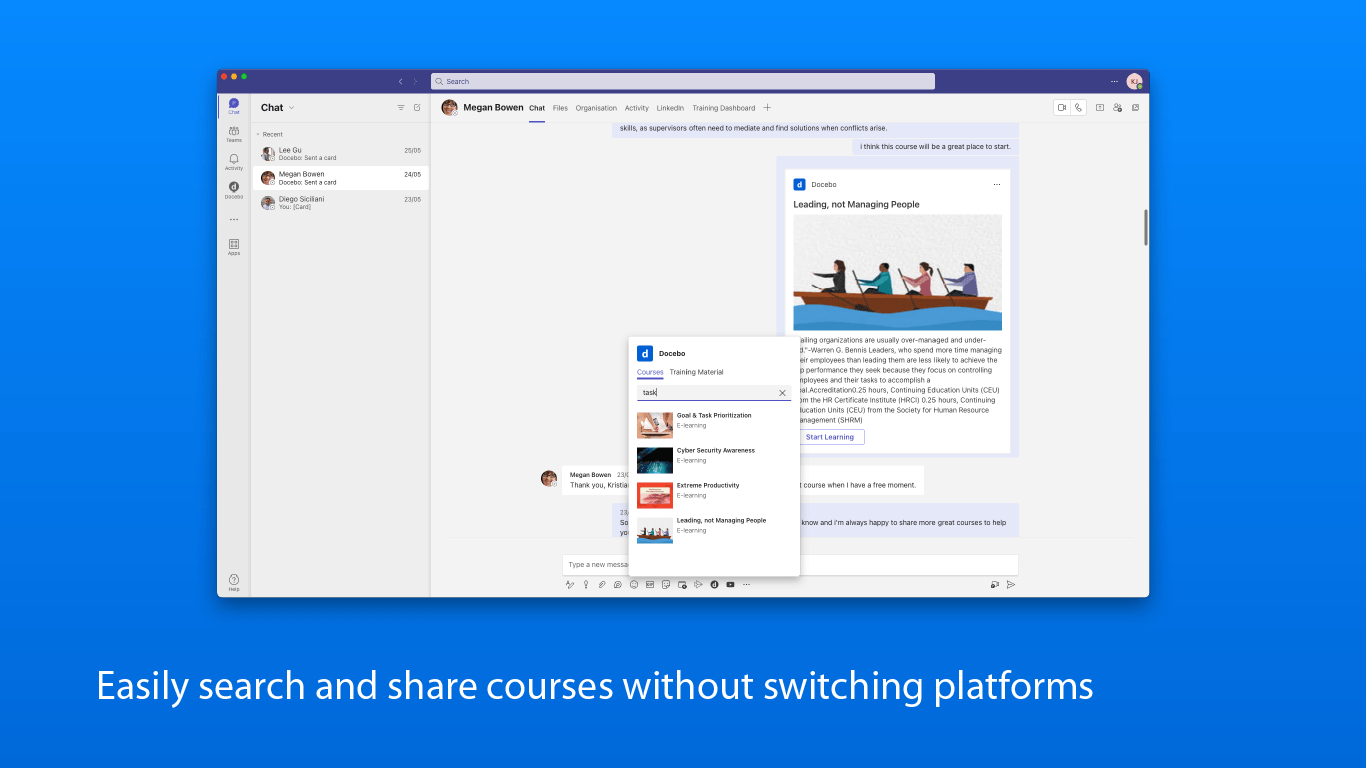The height and width of the screenshot is (768, 1366).
Task: Select the Courses tab in Docebo popup
Action: [x=650, y=372]
